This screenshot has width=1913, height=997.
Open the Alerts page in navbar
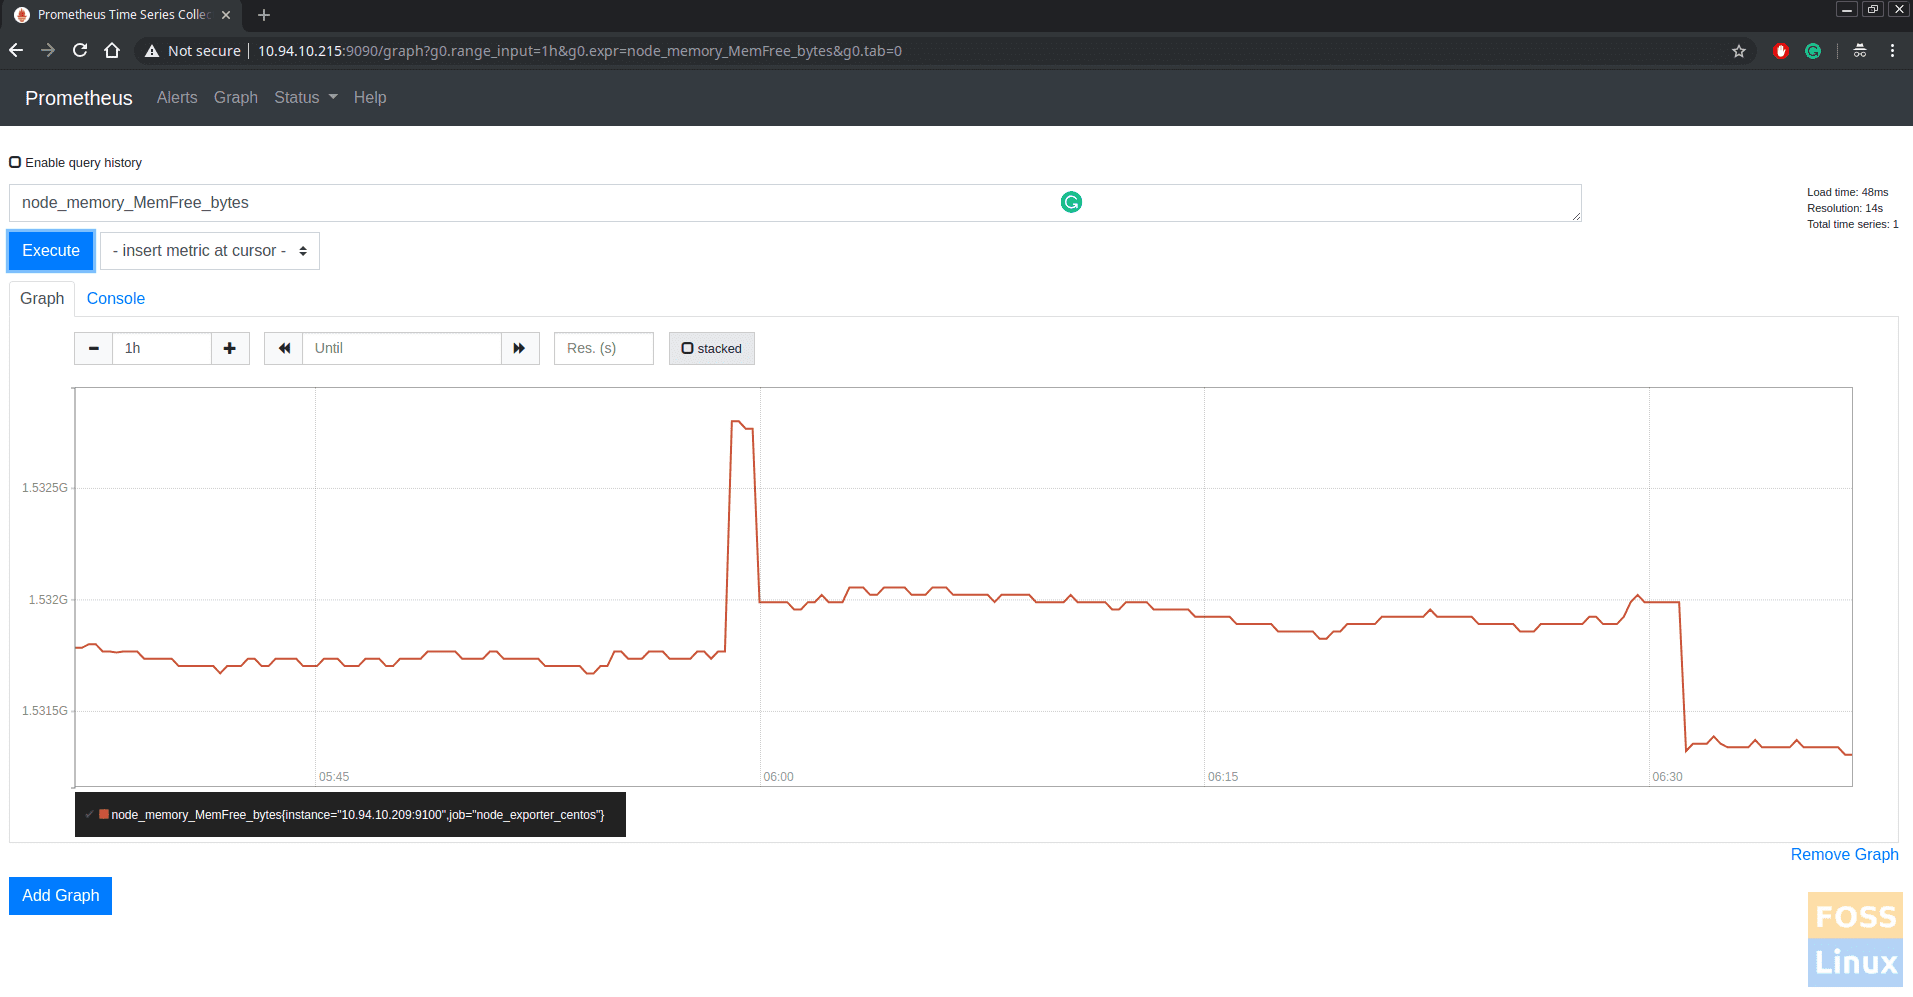[177, 97]
